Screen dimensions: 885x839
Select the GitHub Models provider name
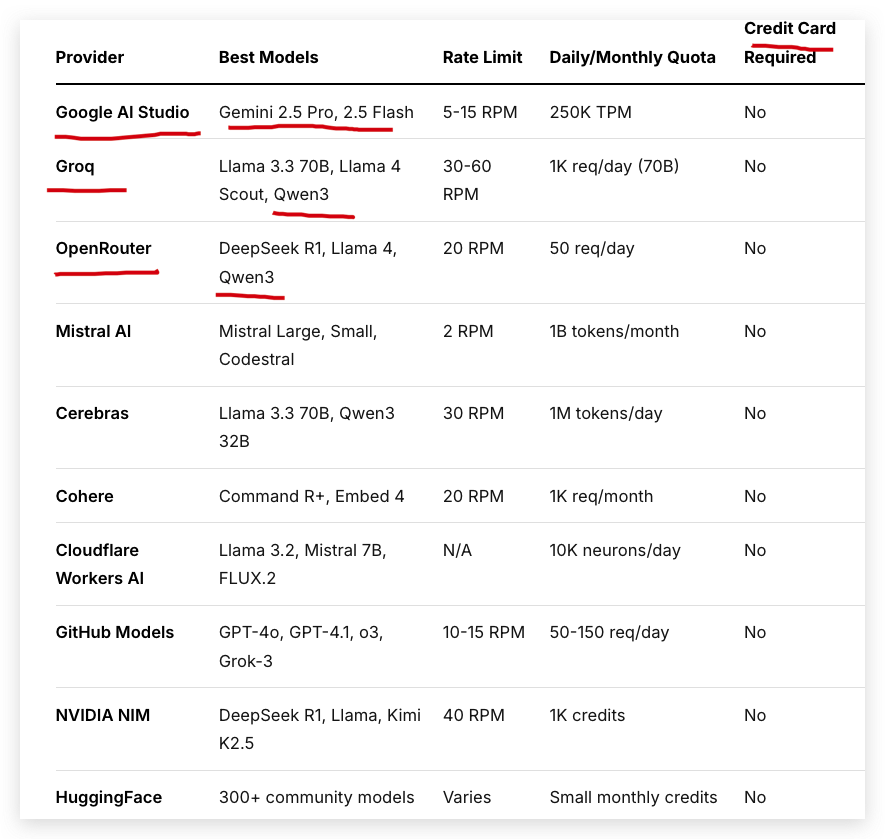click(115, 632)
